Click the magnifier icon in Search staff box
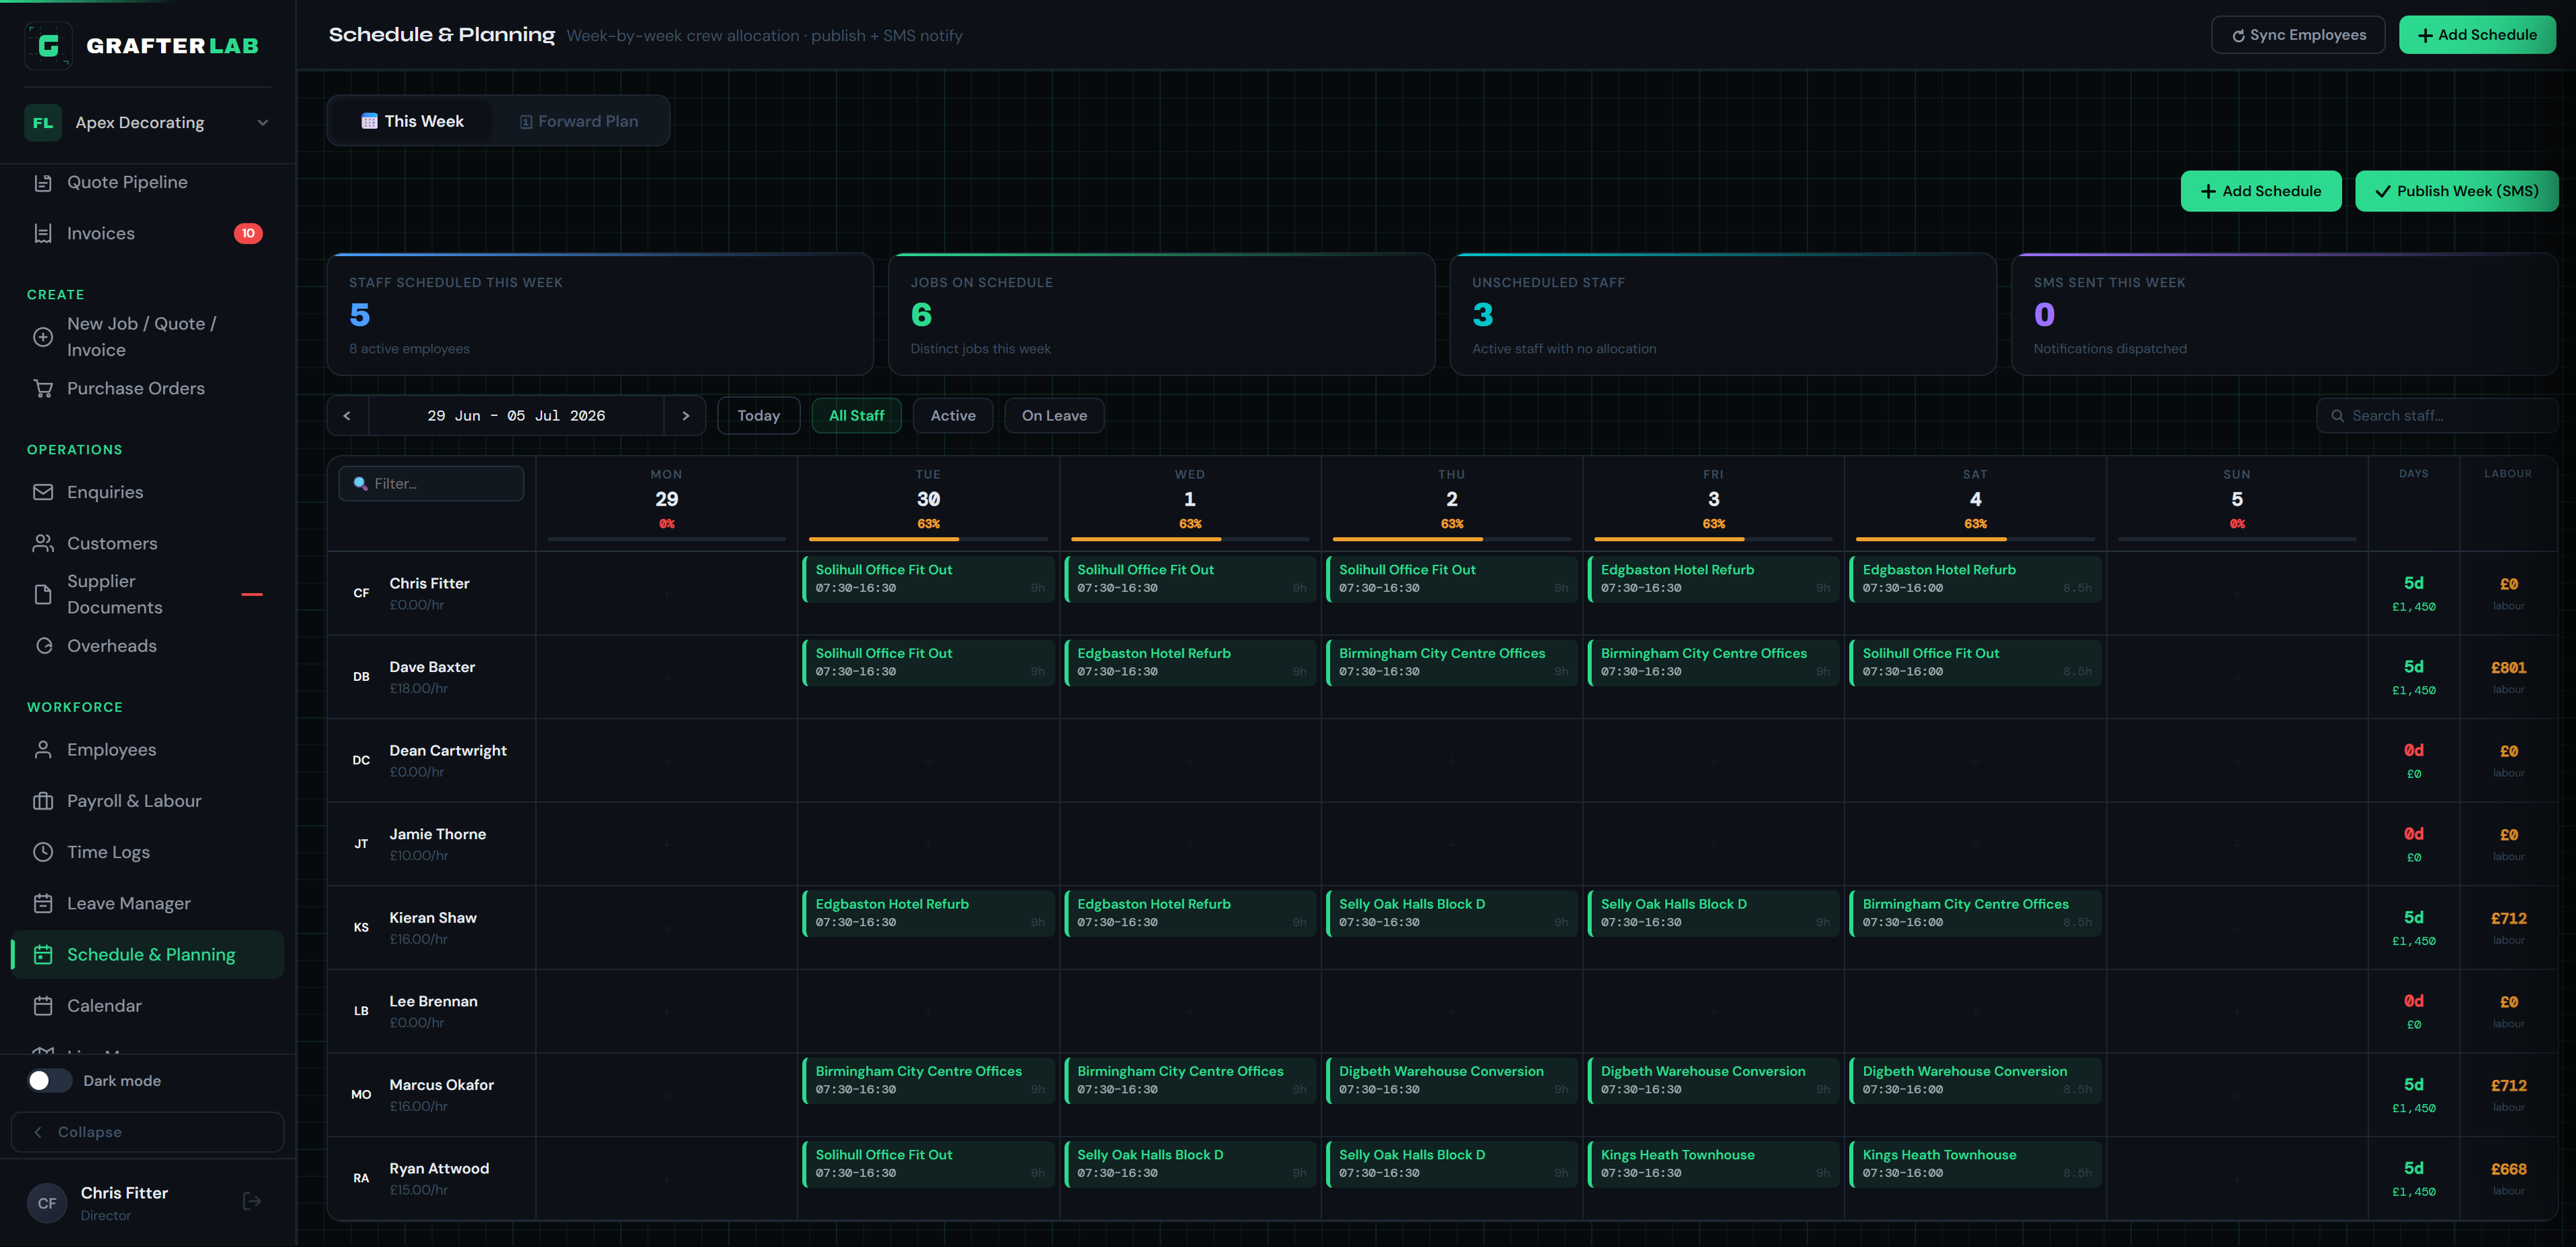Screen dimensions: 2576x1247 2338,416
